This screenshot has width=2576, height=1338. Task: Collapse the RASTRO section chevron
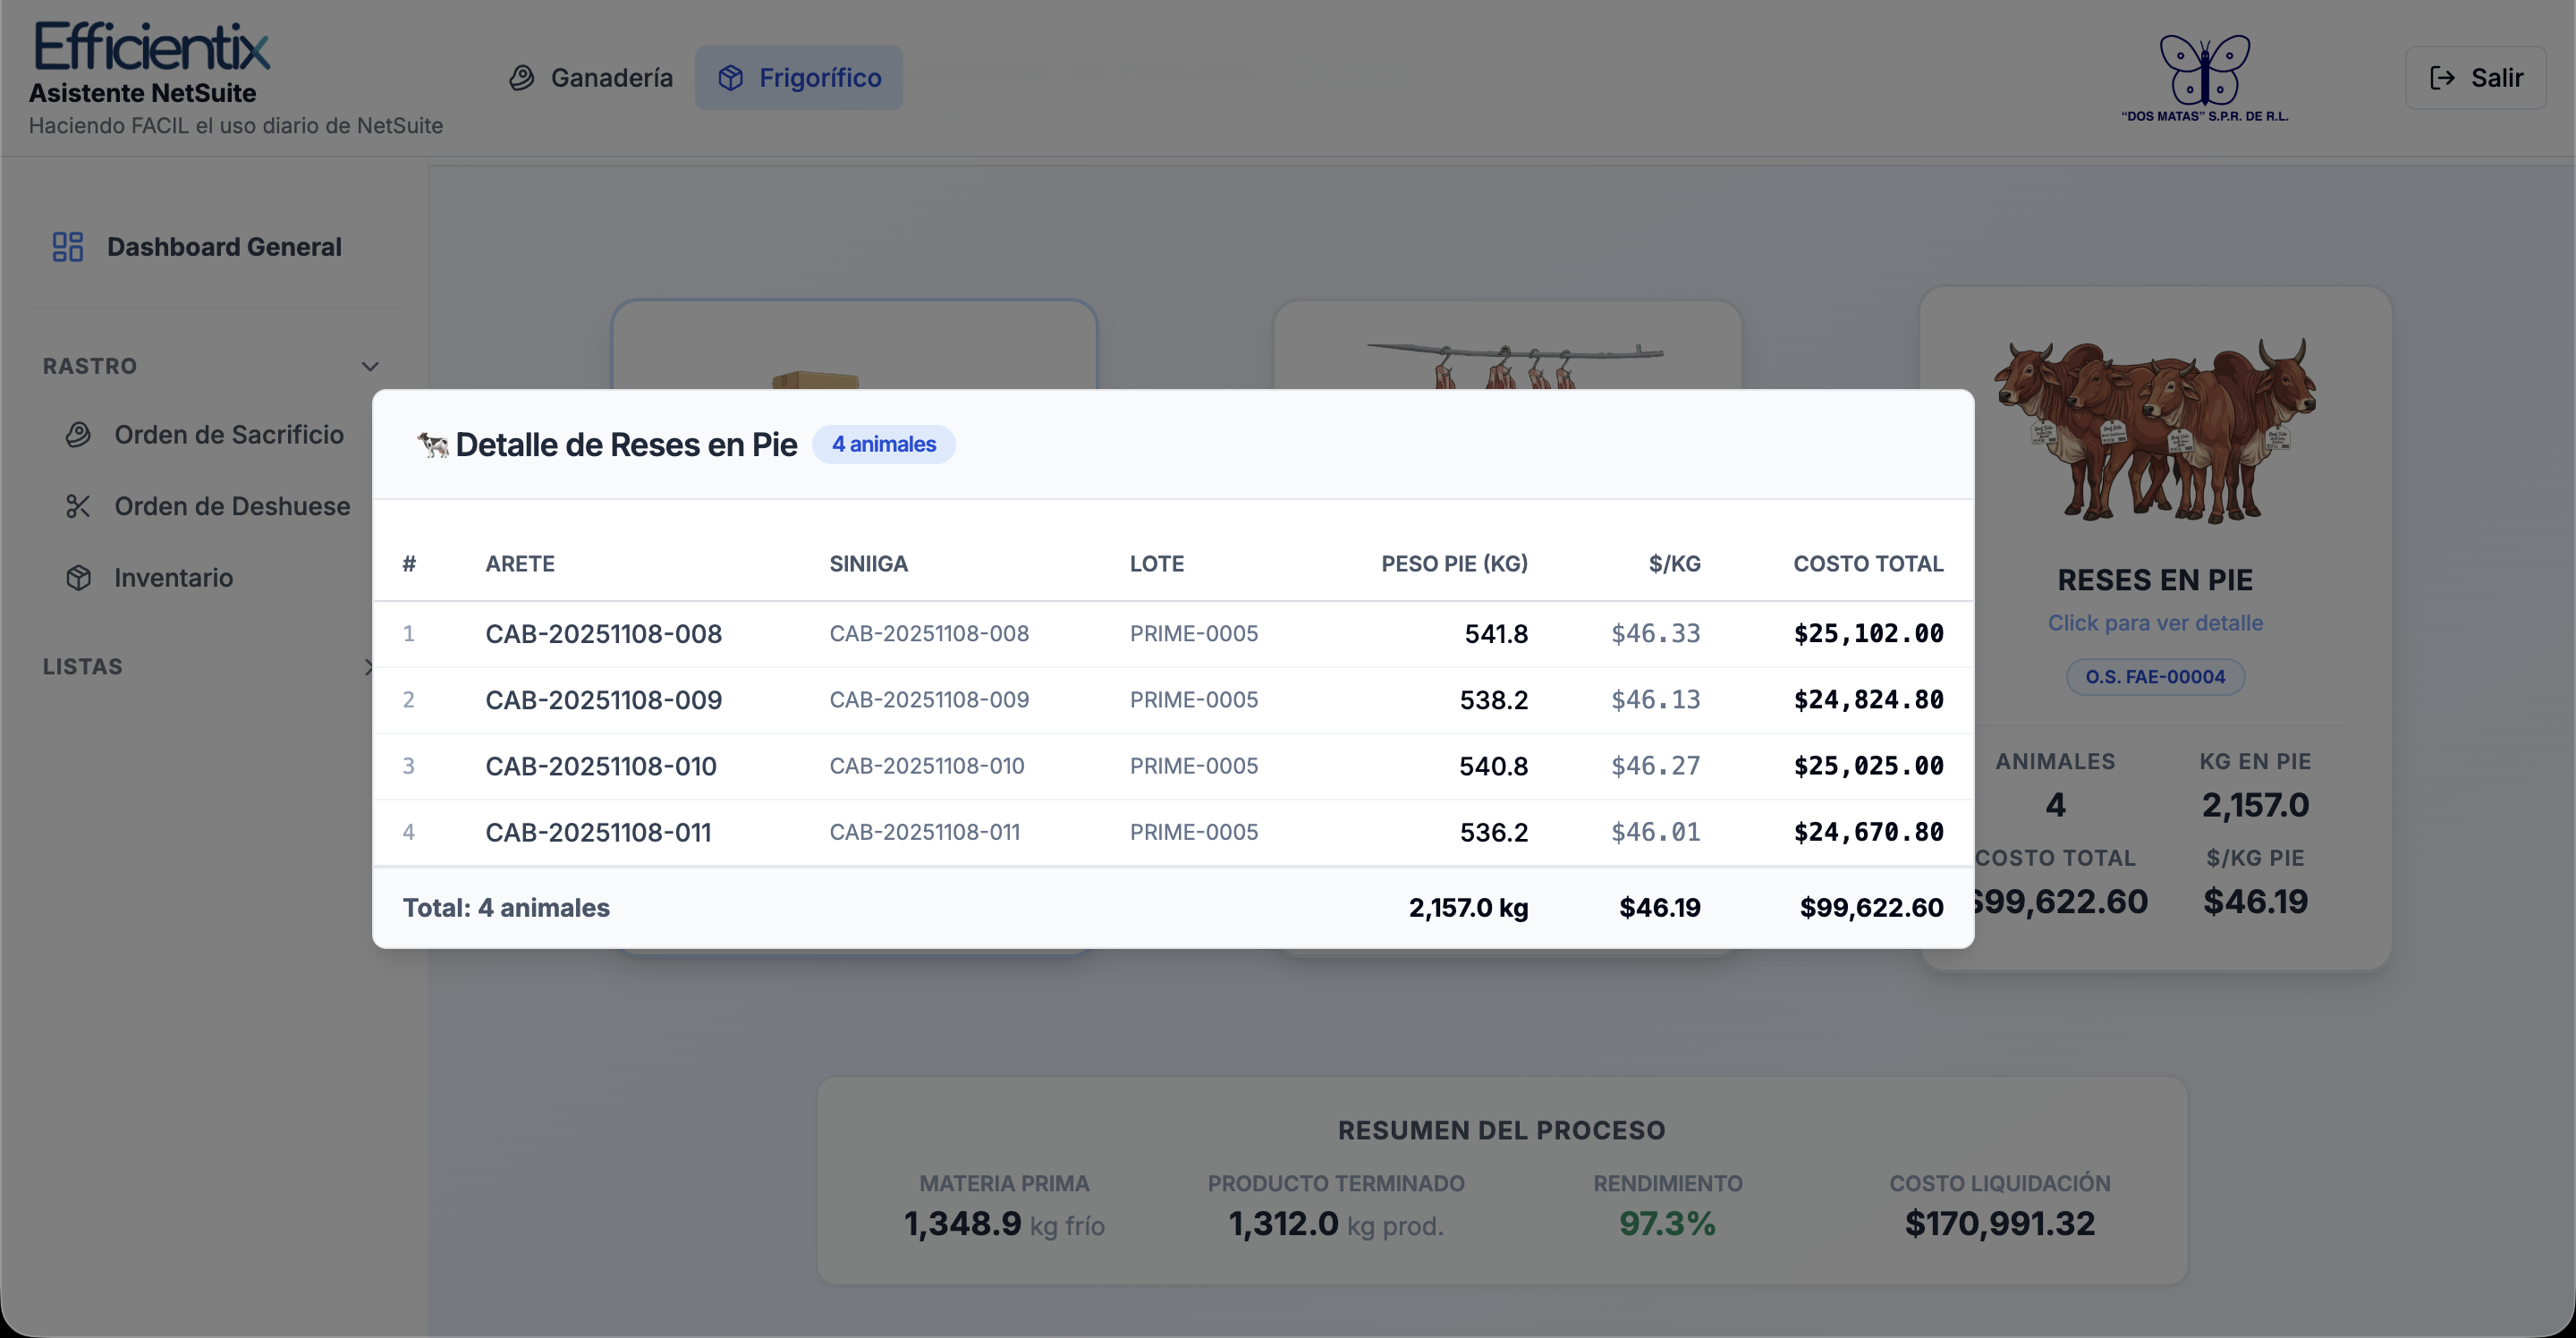369,366
